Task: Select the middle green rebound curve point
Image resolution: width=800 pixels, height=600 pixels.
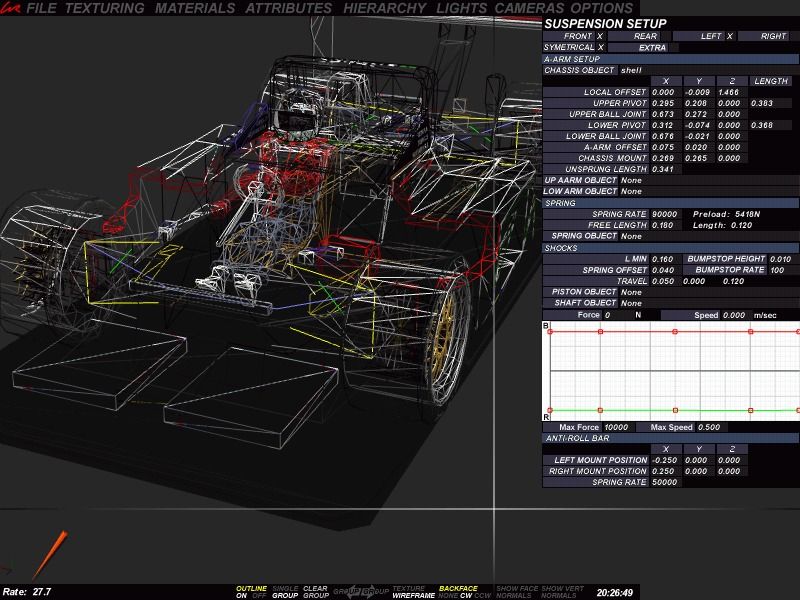Action: tap(676, 409)
